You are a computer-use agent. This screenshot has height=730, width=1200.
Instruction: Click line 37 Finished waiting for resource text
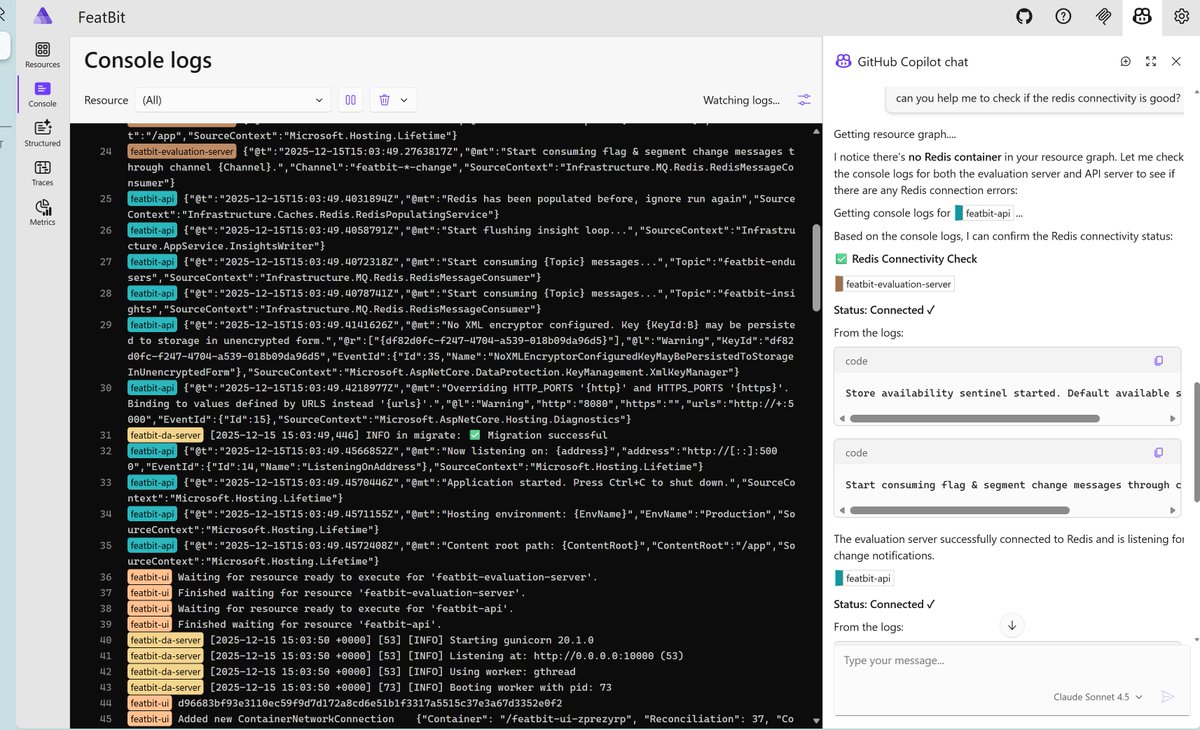(x=364, y=593)
